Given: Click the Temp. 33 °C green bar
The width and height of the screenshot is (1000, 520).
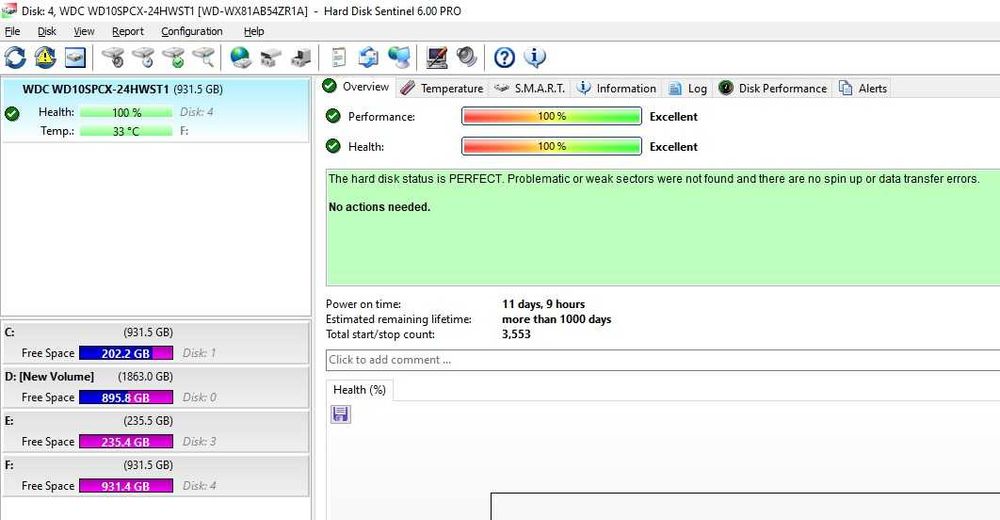Looking at the screenshot, I should [x=126, y=131].
